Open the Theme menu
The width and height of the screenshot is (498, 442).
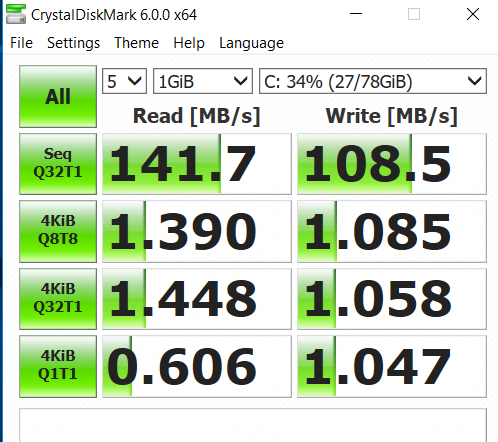136,43
